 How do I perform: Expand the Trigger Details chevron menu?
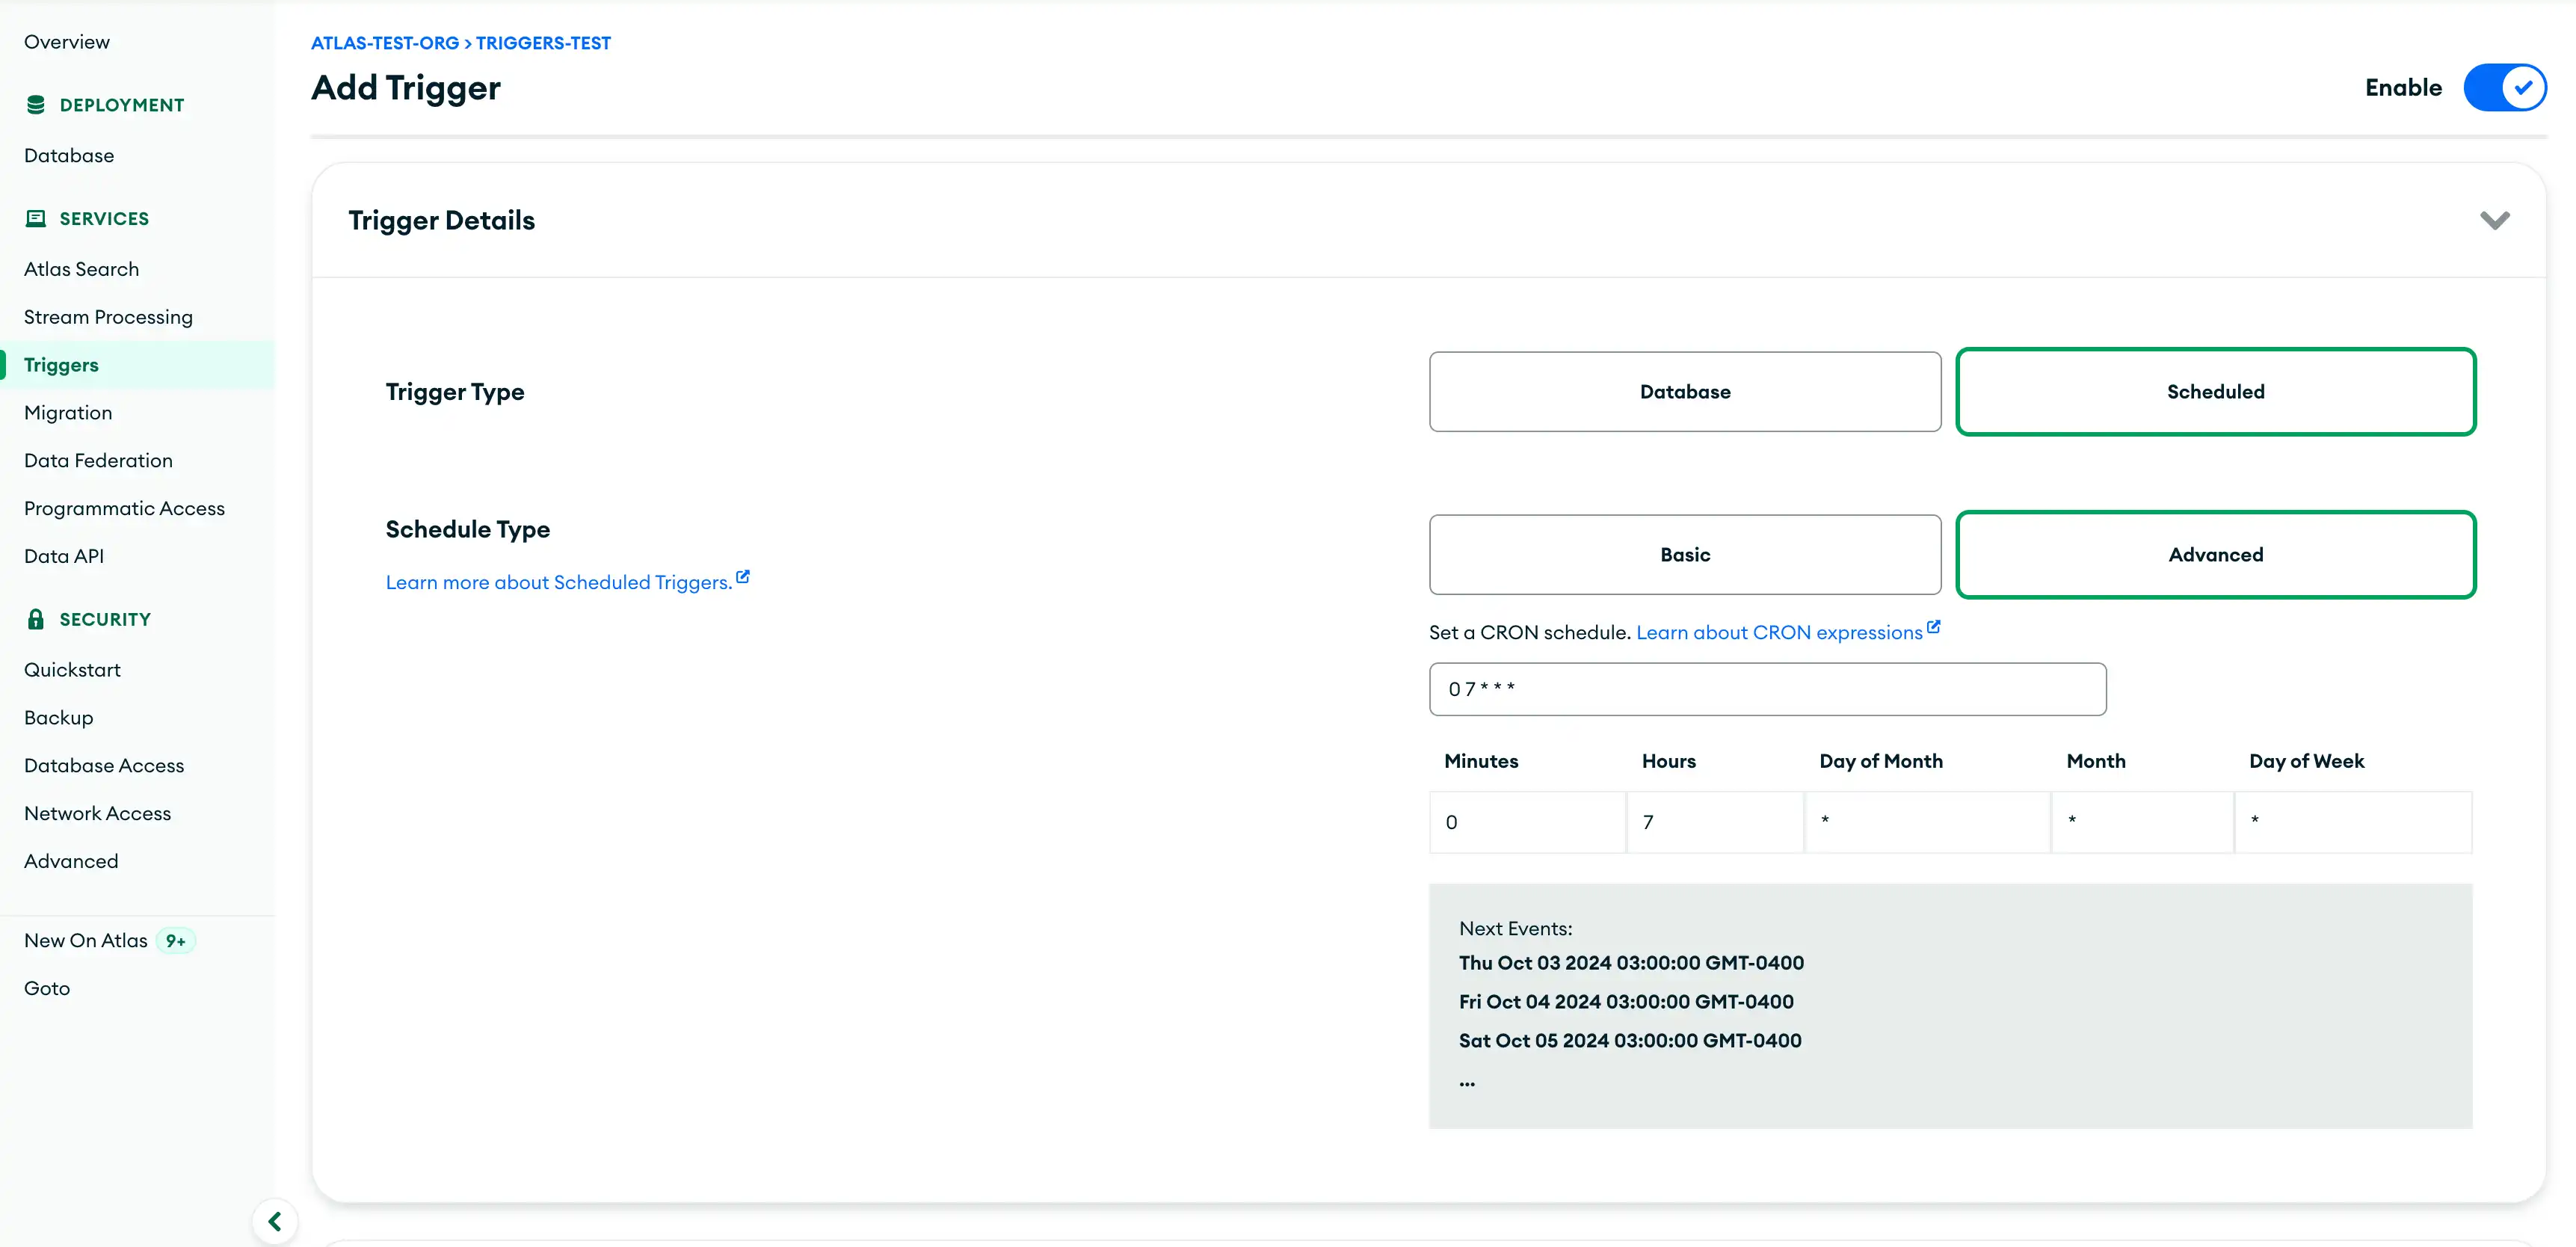pyautogui.click(x=2495, y=218)
